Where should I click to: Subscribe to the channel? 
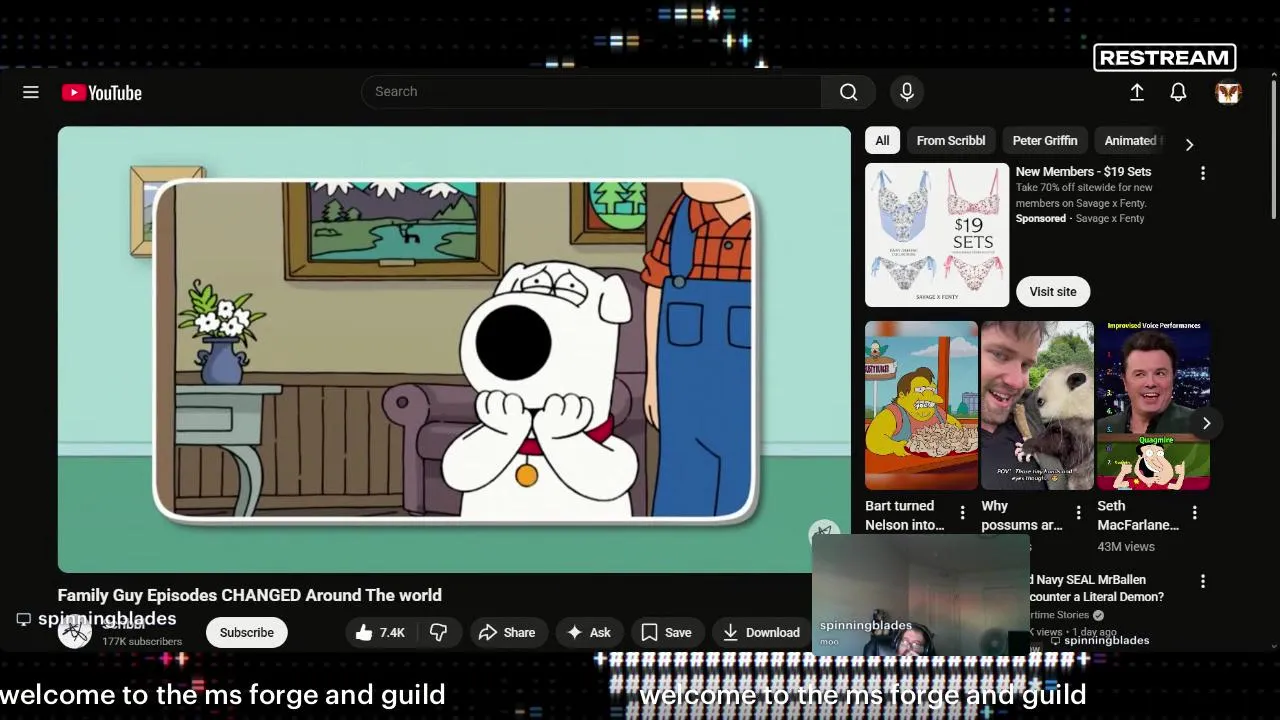(246, 633)
